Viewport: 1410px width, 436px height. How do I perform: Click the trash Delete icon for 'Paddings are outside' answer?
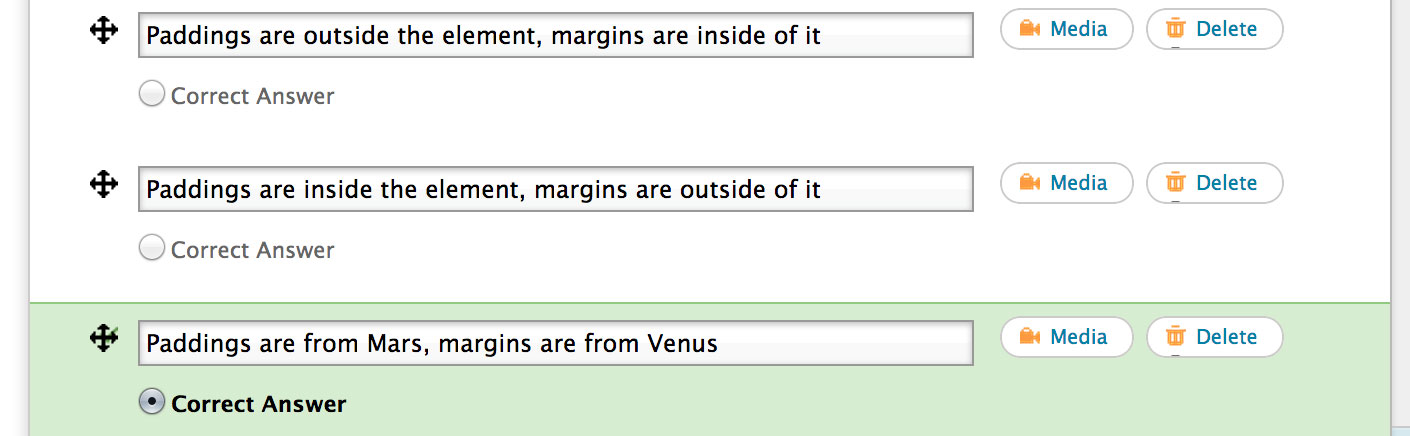tap(1176, 29)
